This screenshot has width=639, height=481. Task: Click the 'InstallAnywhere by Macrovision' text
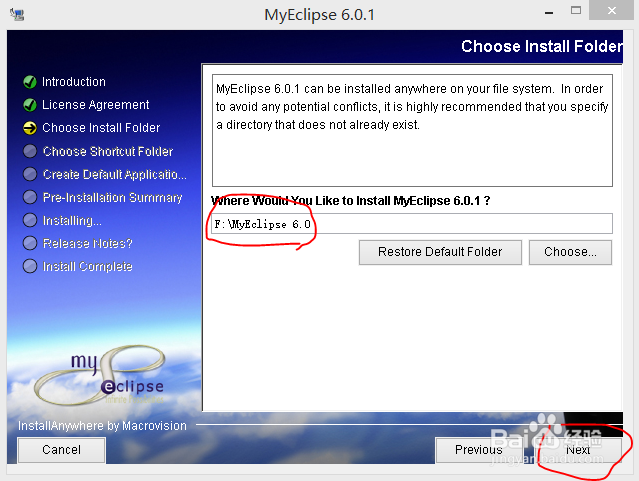tap(102, 426)
